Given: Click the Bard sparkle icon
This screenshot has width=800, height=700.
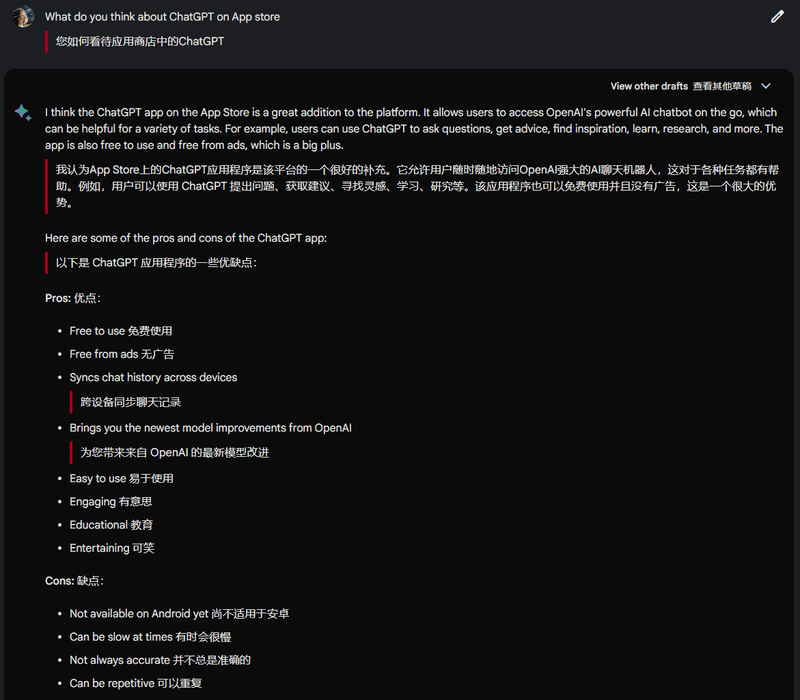Looking at the screenshot, I should click(23, 112).
